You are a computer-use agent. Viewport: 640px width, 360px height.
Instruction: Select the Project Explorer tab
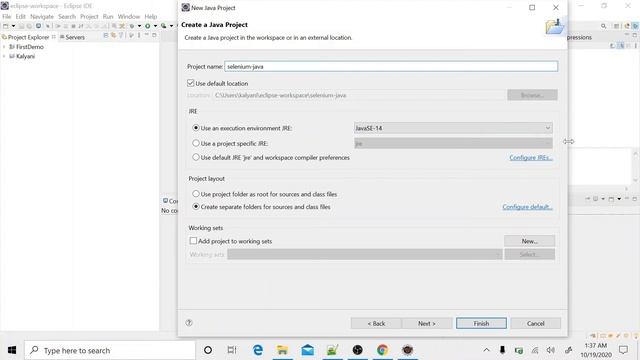pyautogui.click(x=28, y=37)
